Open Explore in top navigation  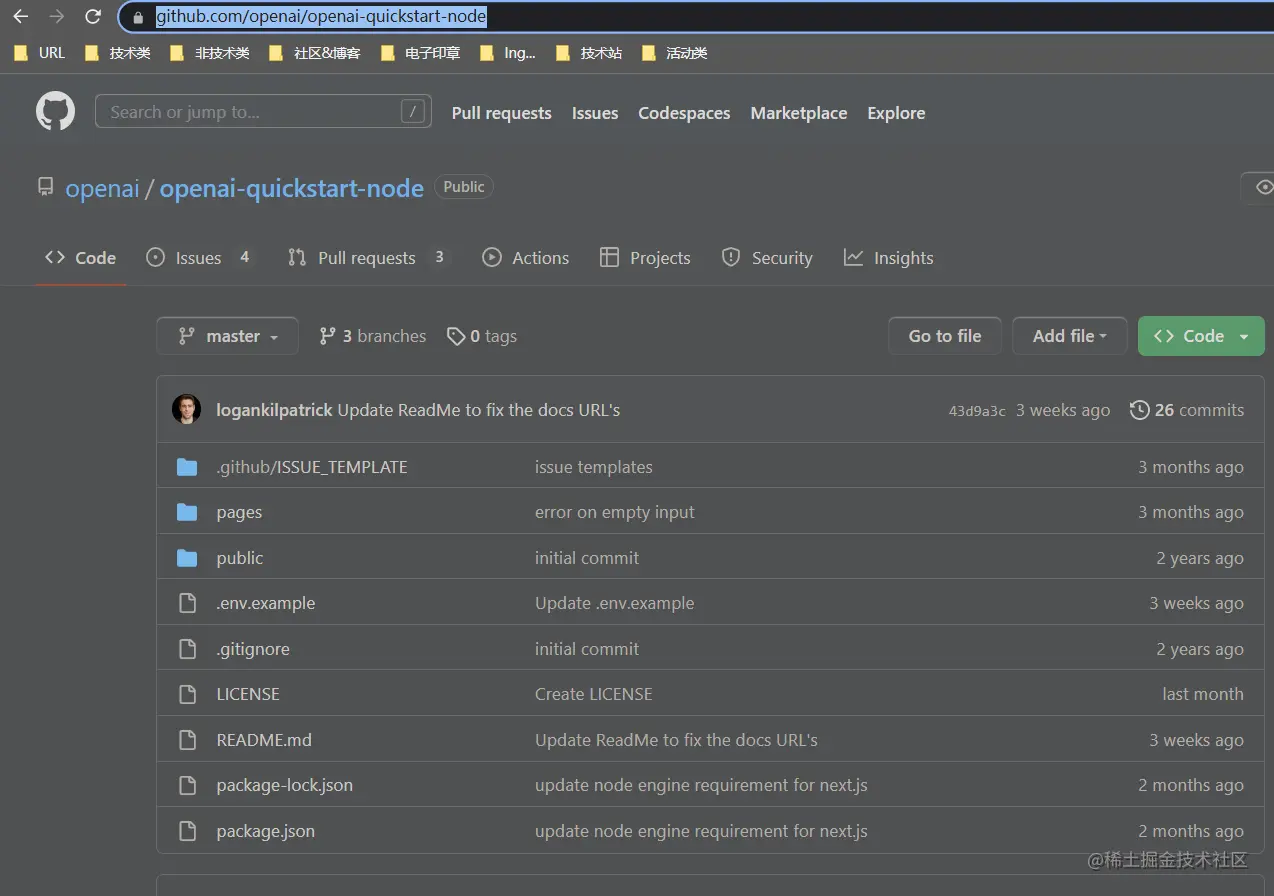(896, 113)
